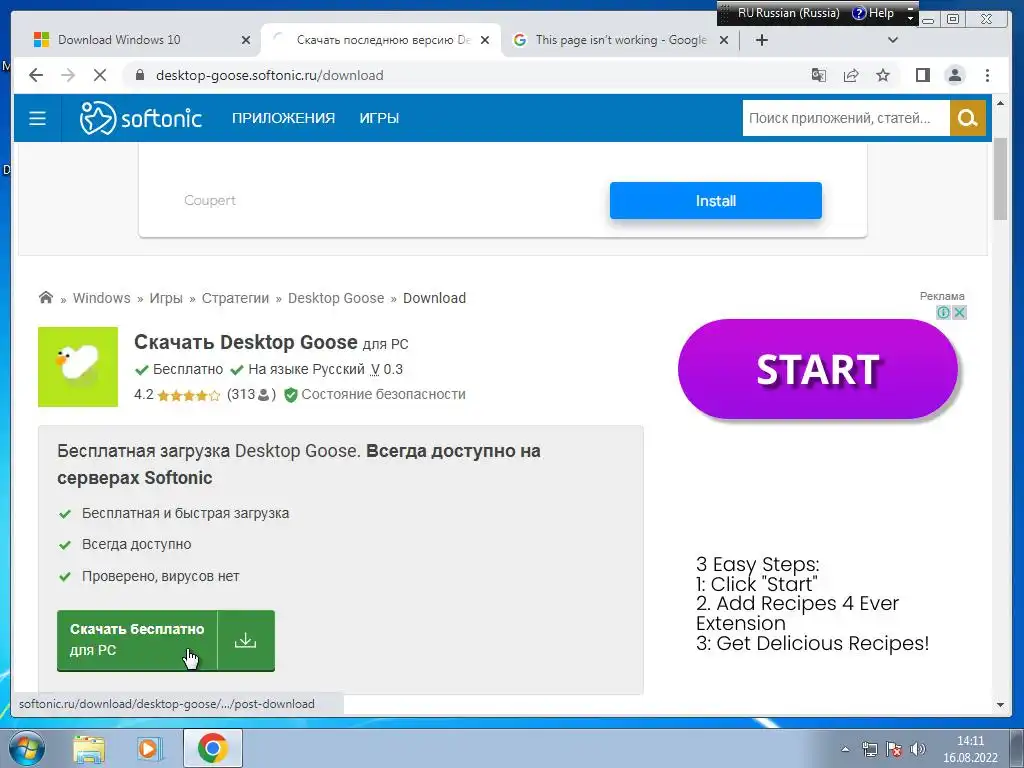Screen dimensions: 1024x768
Task: Open the Chrome profile avatar
Action: click(x=955, y=75)
